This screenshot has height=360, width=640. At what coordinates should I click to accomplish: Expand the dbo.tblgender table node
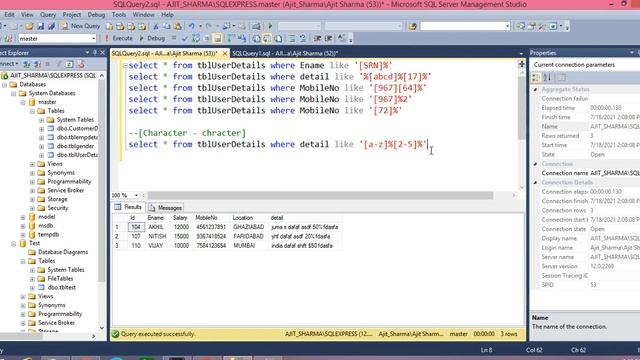click(x=41, y=146)
